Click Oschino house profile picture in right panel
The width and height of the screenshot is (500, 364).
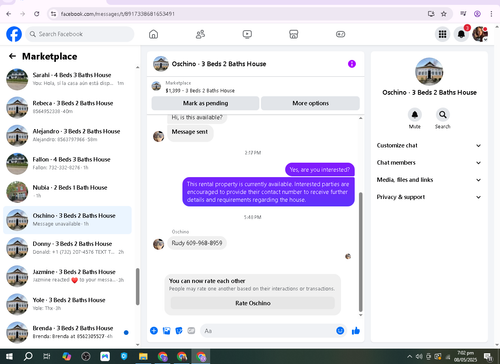(429, 71)
